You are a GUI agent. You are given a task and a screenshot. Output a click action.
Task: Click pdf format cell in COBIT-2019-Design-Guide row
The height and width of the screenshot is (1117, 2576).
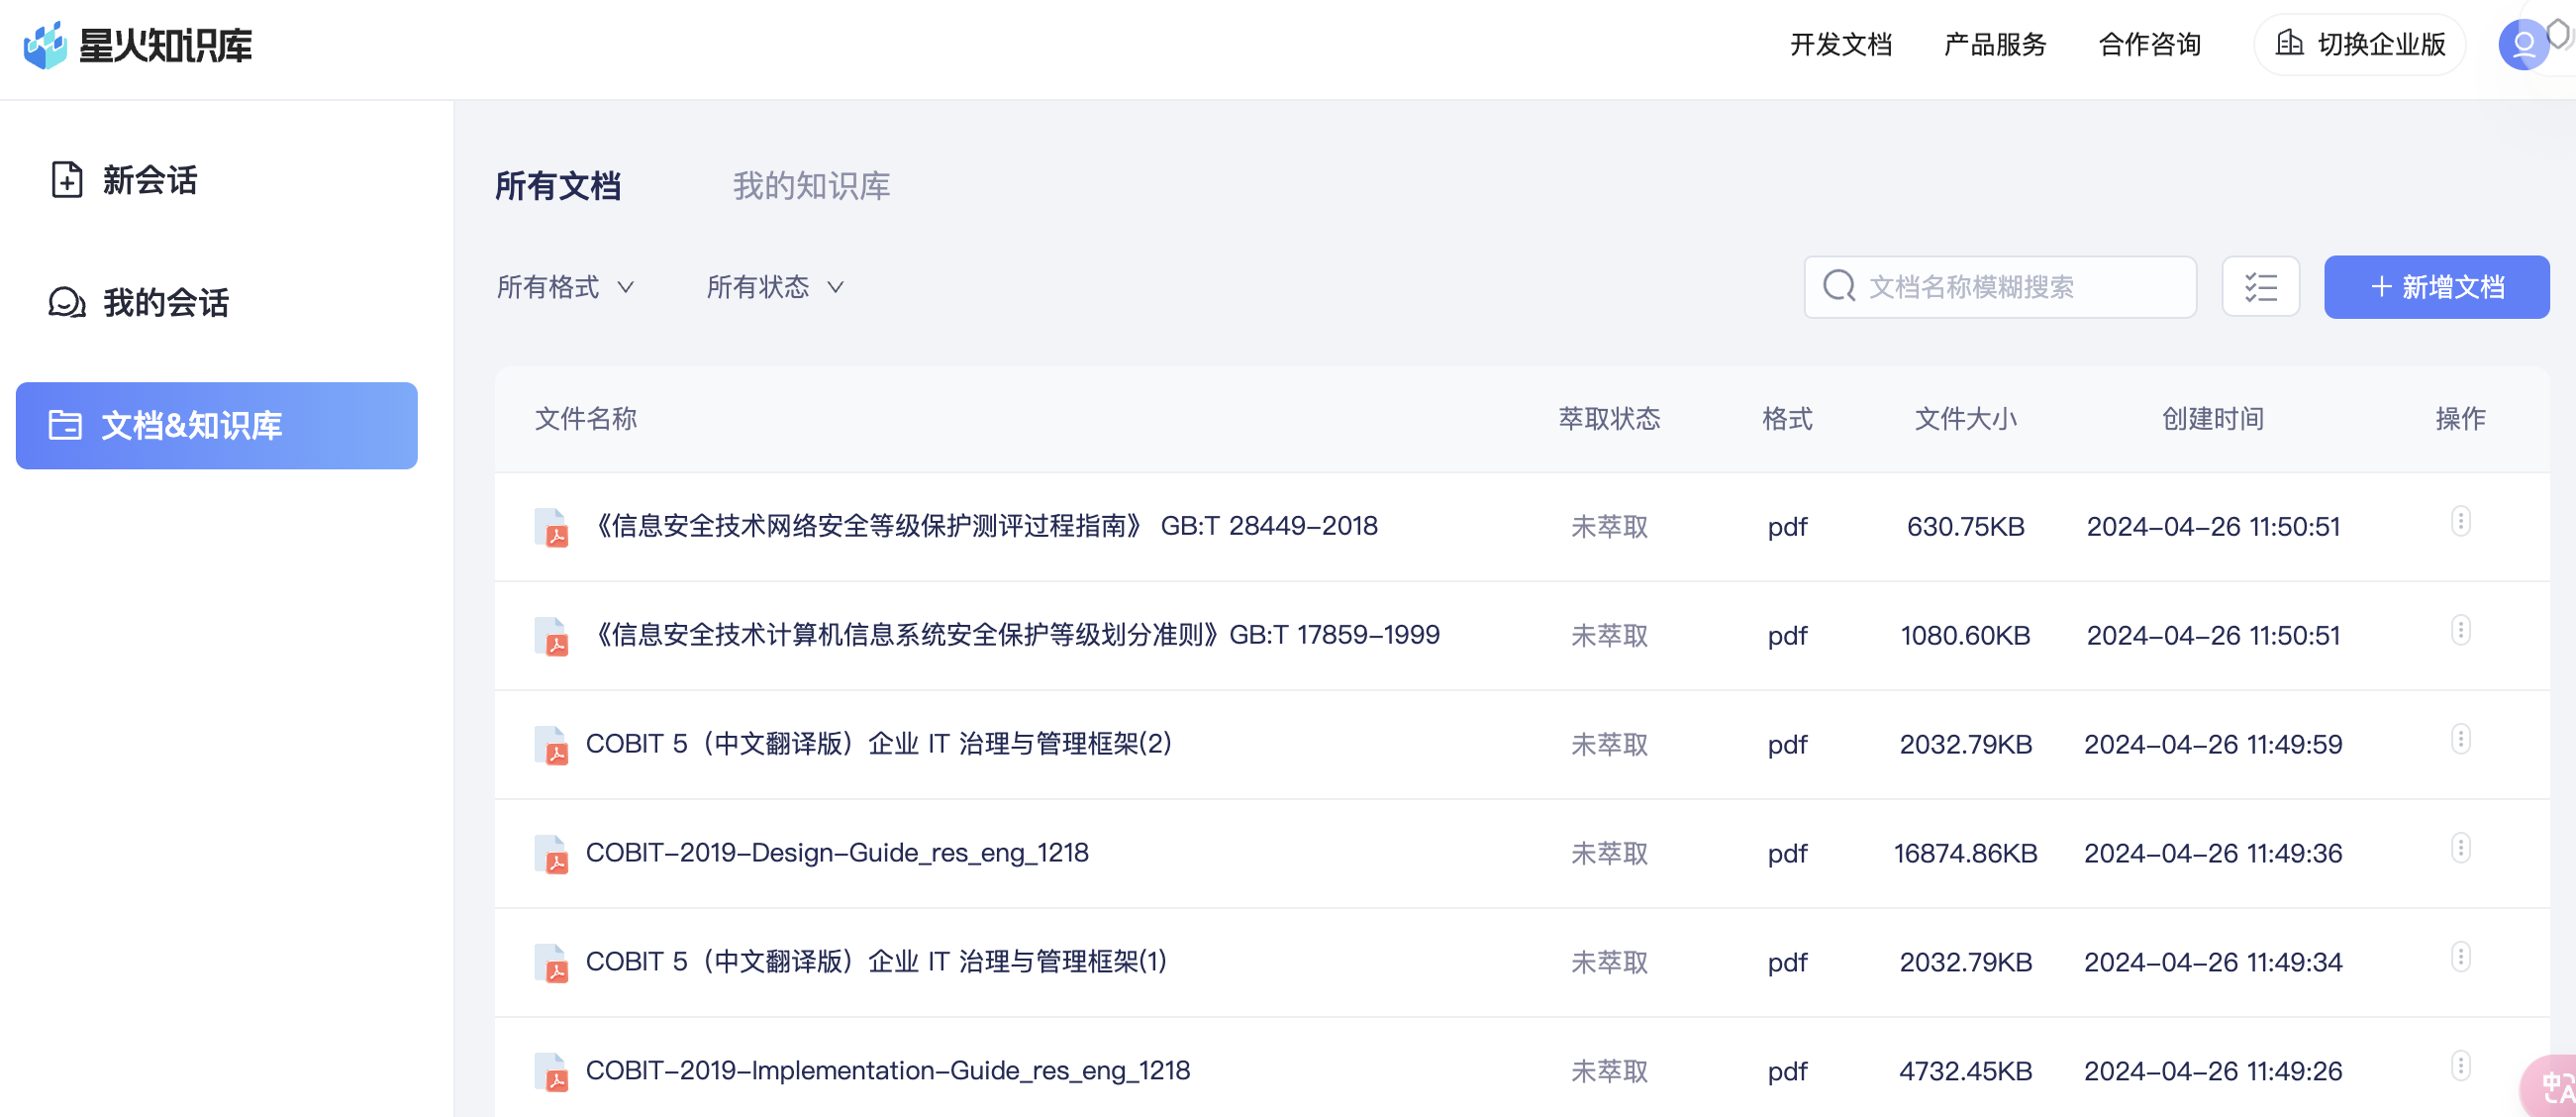pyautogui.click(x=1787, y=855)
